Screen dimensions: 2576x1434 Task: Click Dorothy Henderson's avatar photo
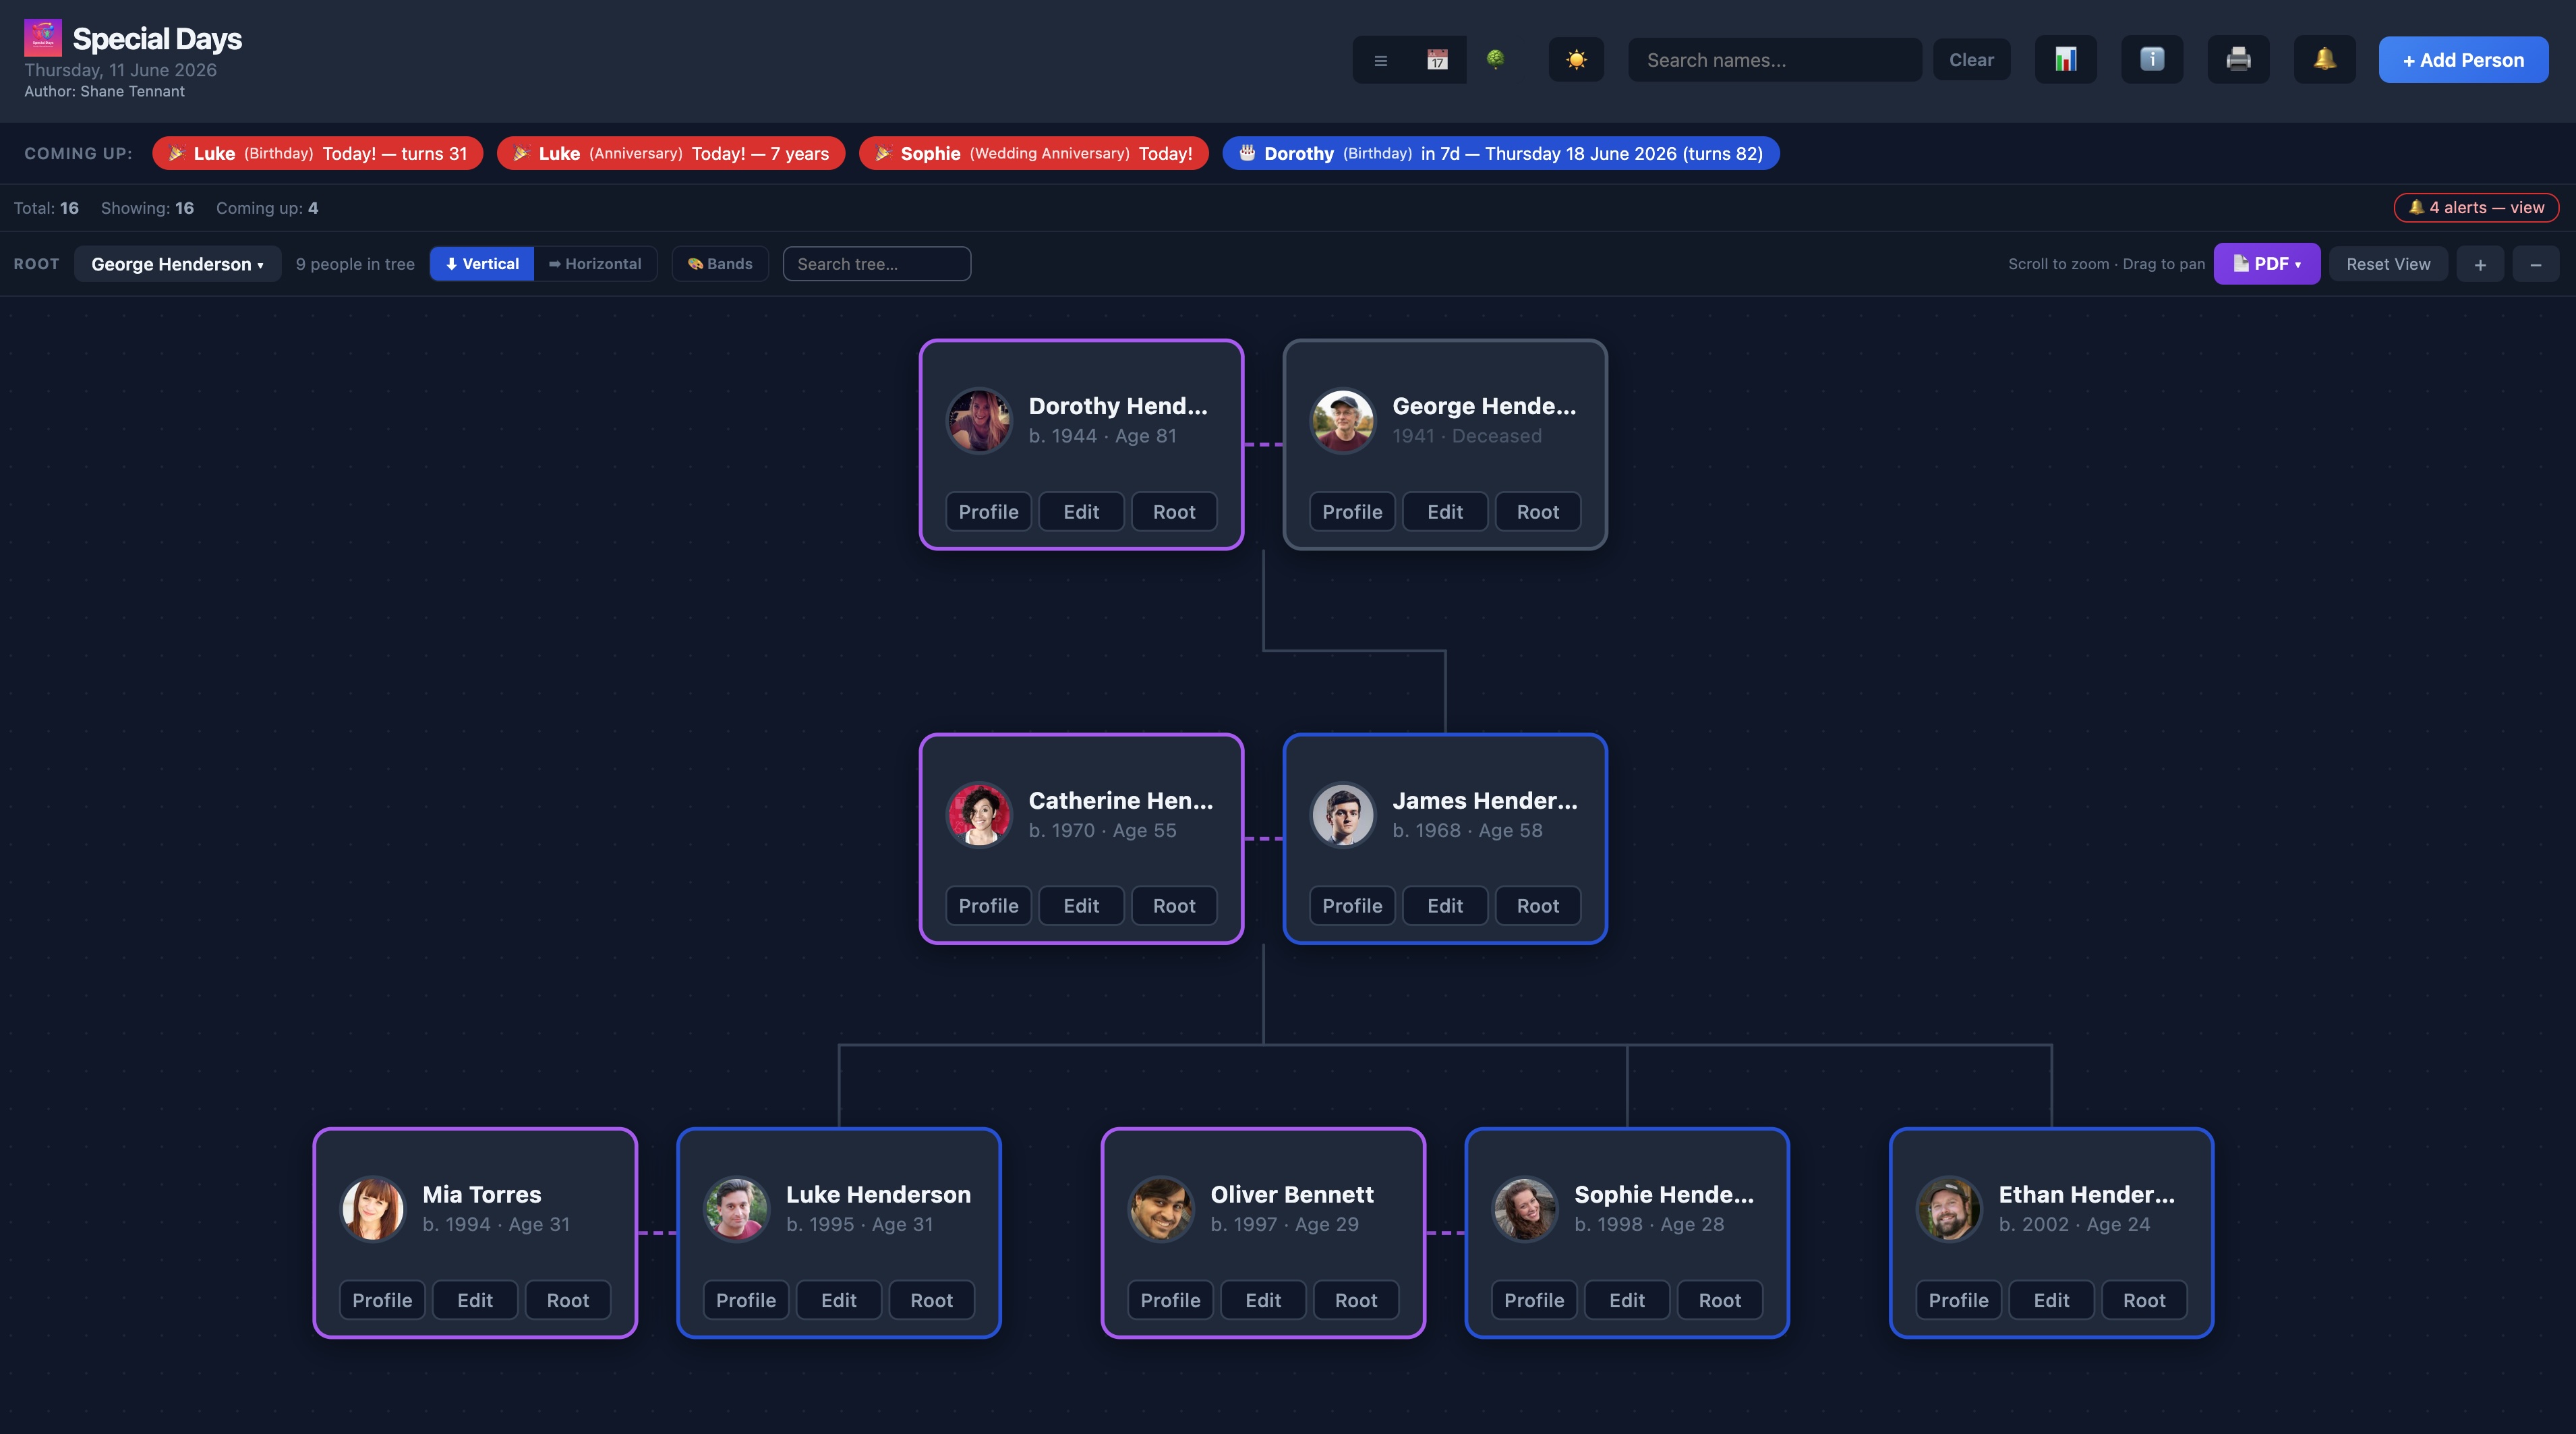click(x=980, y=421)
